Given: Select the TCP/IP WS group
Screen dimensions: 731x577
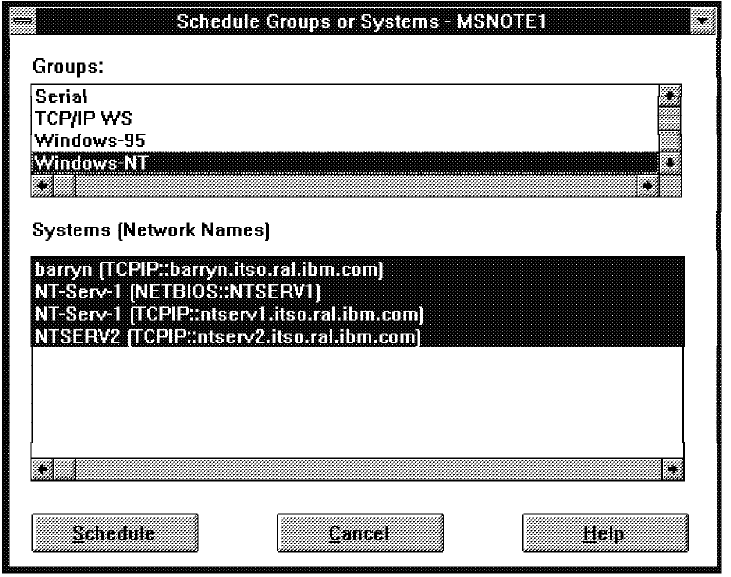Looking at the screenshot, I should tap(345, 118).
